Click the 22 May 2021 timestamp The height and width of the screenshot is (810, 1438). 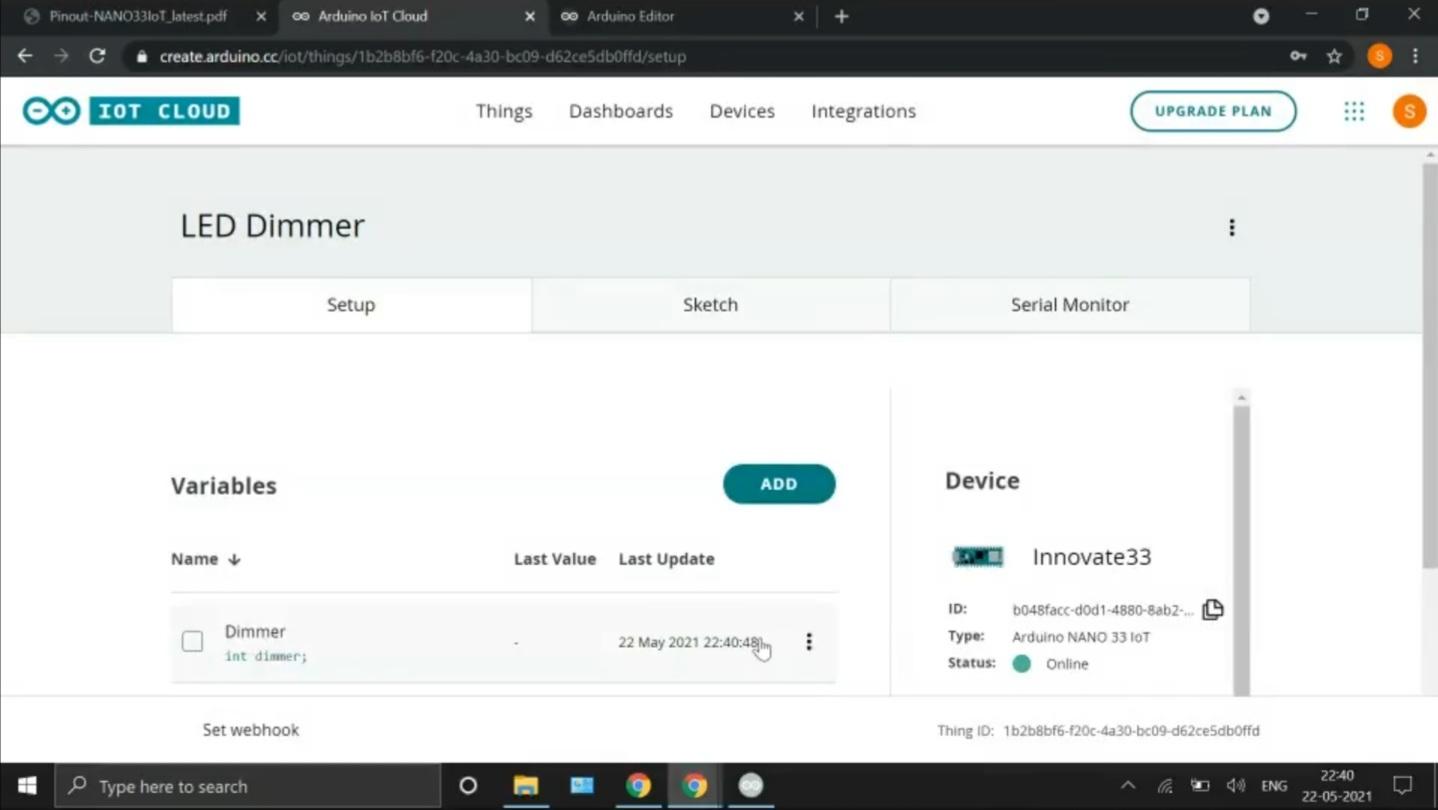click(x=690, y=642)
